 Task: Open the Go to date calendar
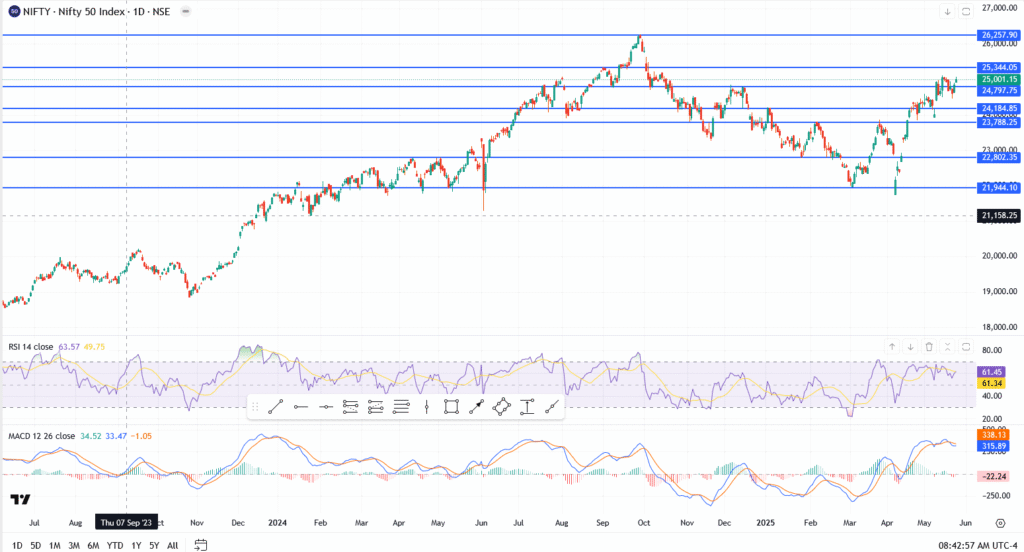point(200,545)
